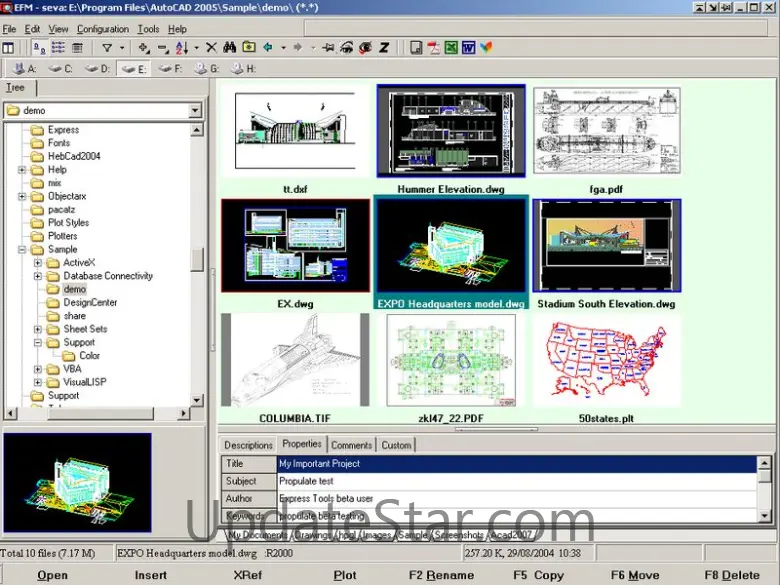780x585 pixels.
Task: Click the binoculars find icon
Action: click(229, 48)
